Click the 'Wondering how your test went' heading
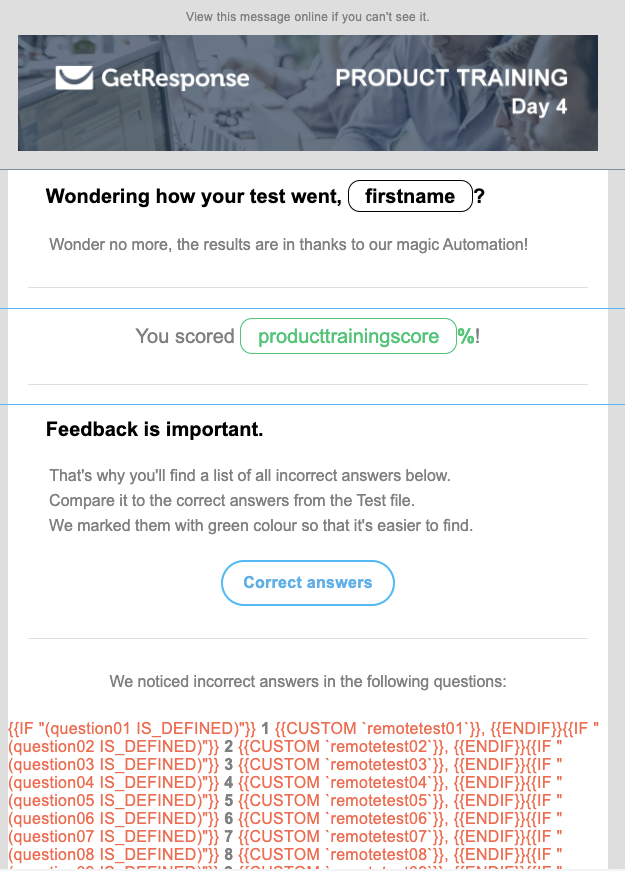 193,196
